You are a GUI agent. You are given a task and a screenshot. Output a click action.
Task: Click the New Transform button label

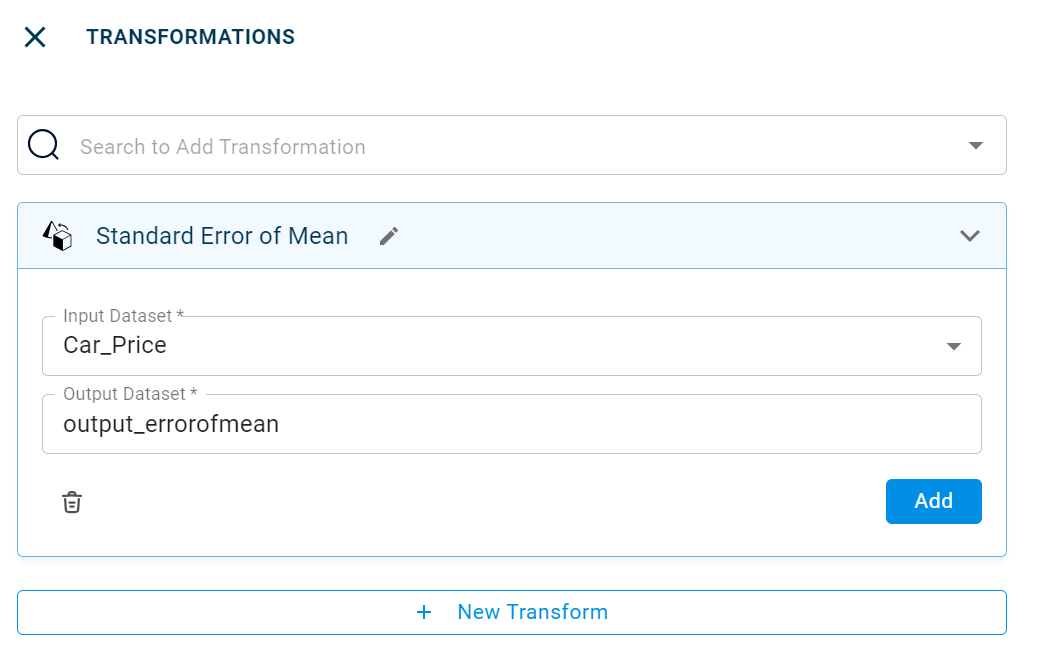[532, 612]
